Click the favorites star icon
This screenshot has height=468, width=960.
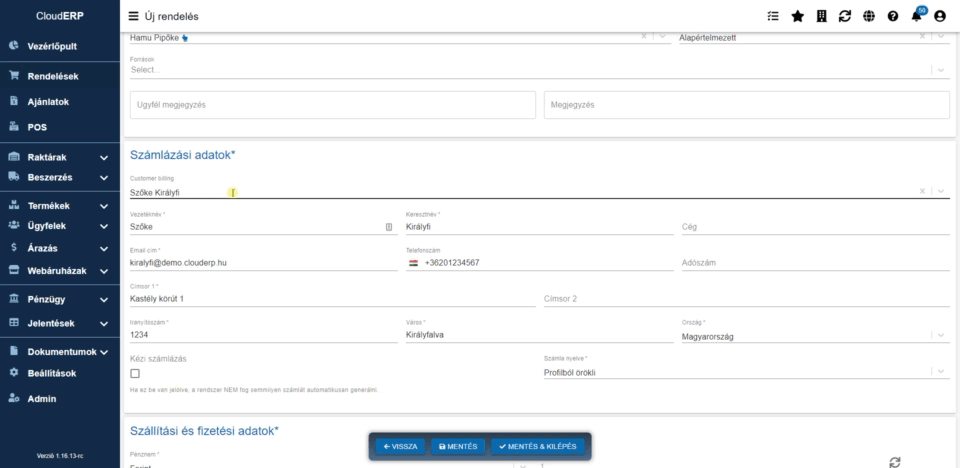point(797,16)
